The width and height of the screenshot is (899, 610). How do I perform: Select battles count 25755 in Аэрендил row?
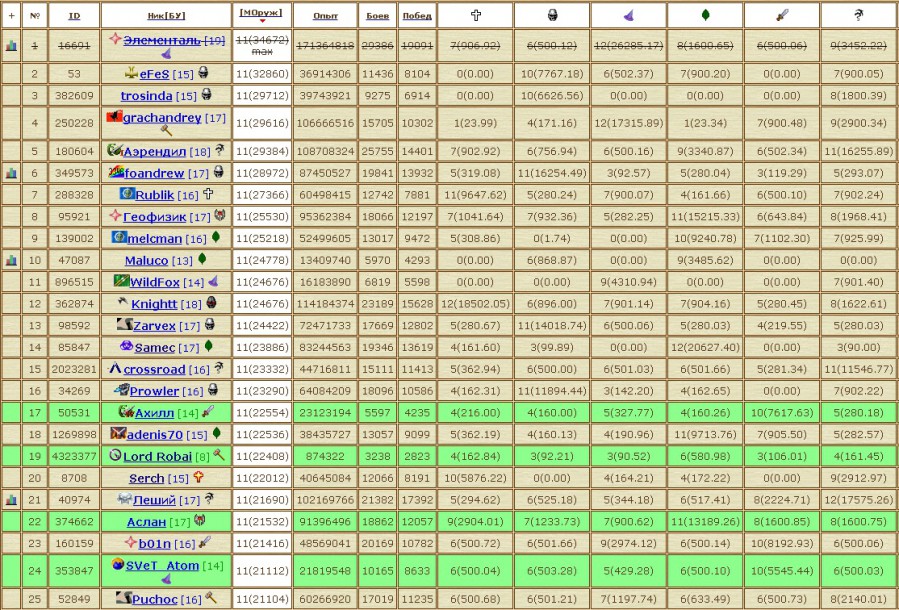click(x=377, y=152)
